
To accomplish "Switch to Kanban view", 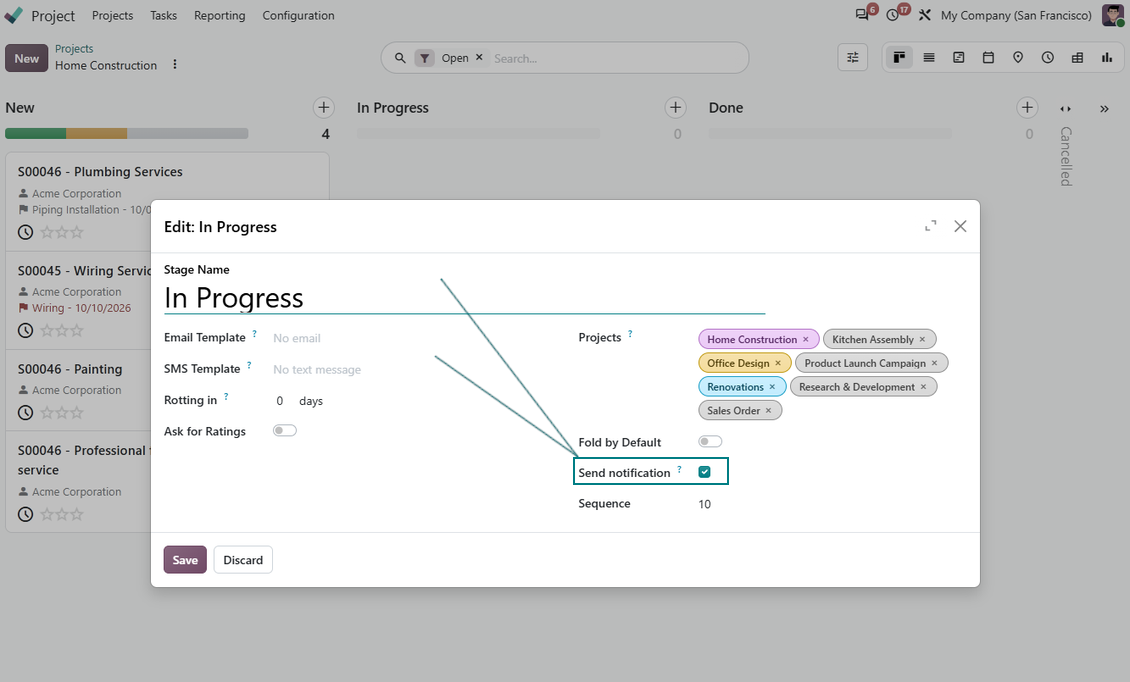I will [x=899, y=58].
